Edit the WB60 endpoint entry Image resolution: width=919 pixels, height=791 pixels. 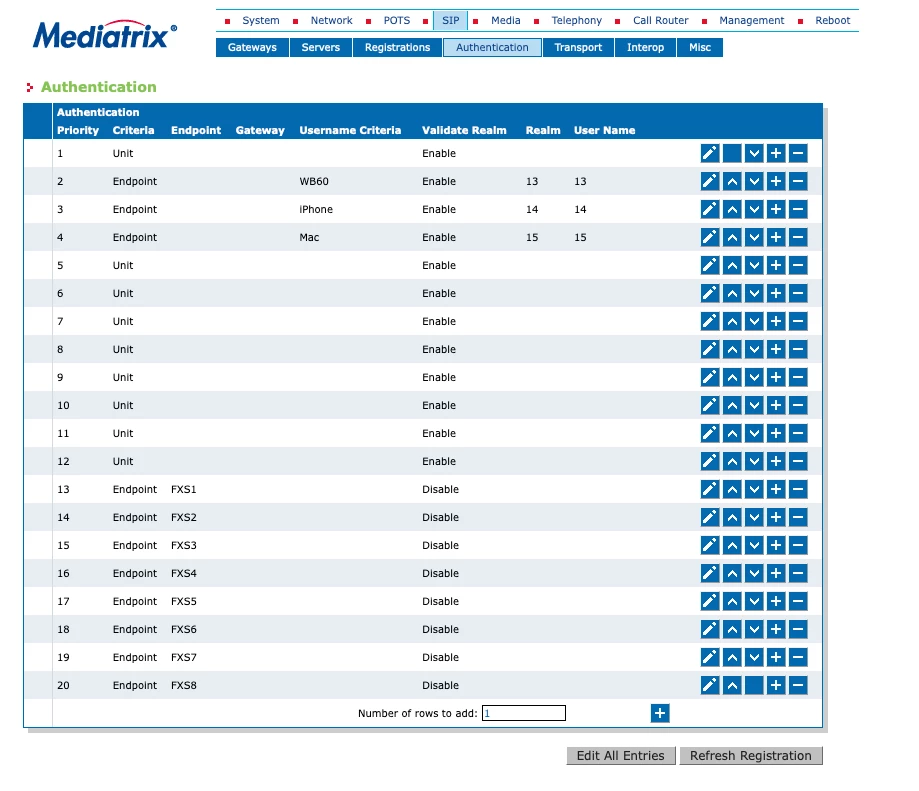coord(710,182)
